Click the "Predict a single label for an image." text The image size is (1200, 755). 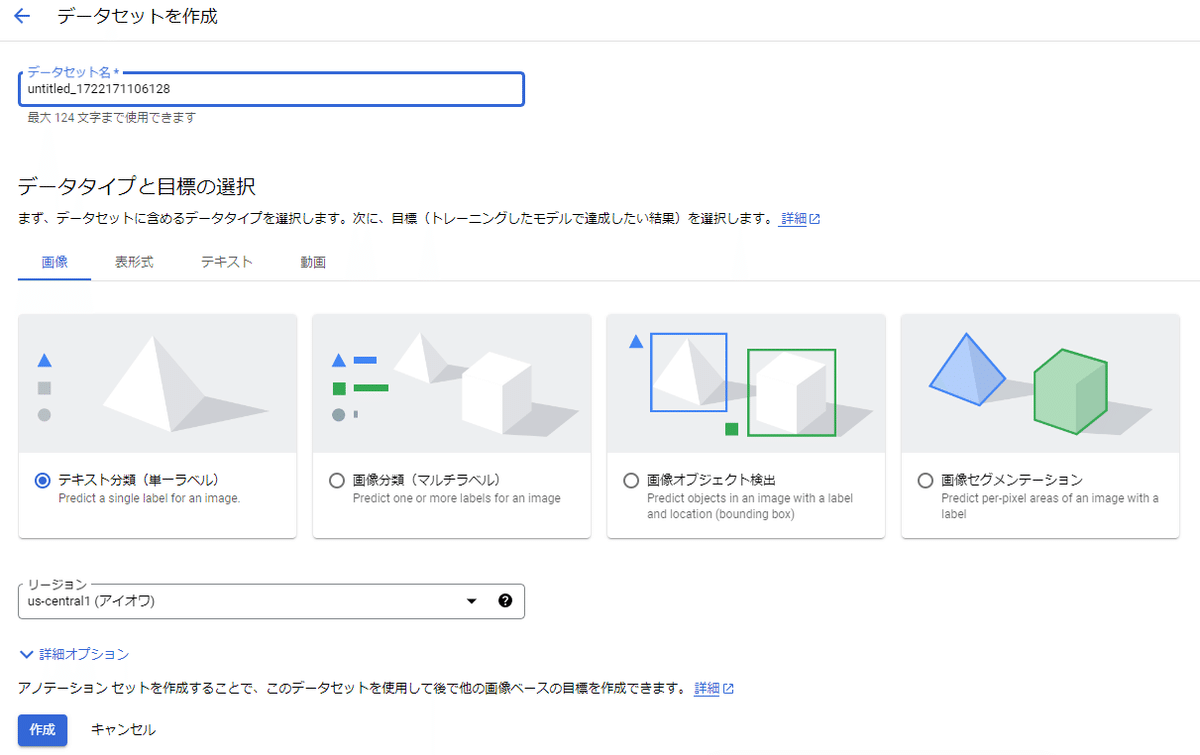pyautogui.click(x=149, y=498)
